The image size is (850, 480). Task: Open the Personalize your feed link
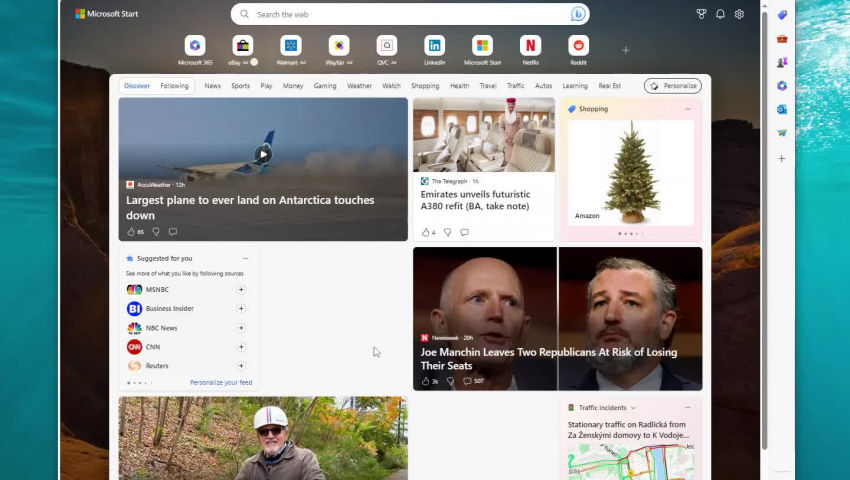(221, 383)
